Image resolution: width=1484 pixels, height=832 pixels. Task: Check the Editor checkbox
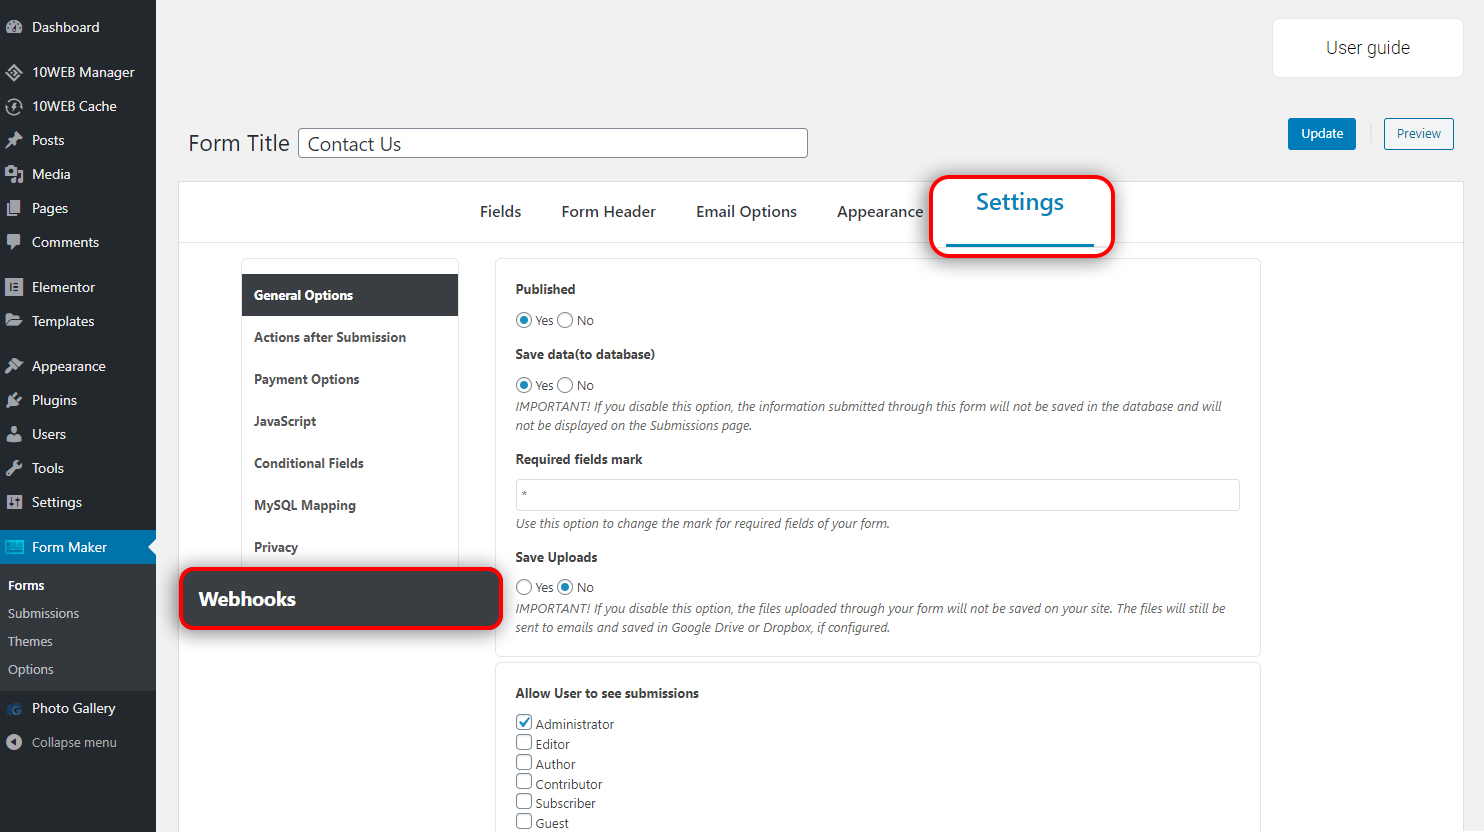tap(524, 742)
